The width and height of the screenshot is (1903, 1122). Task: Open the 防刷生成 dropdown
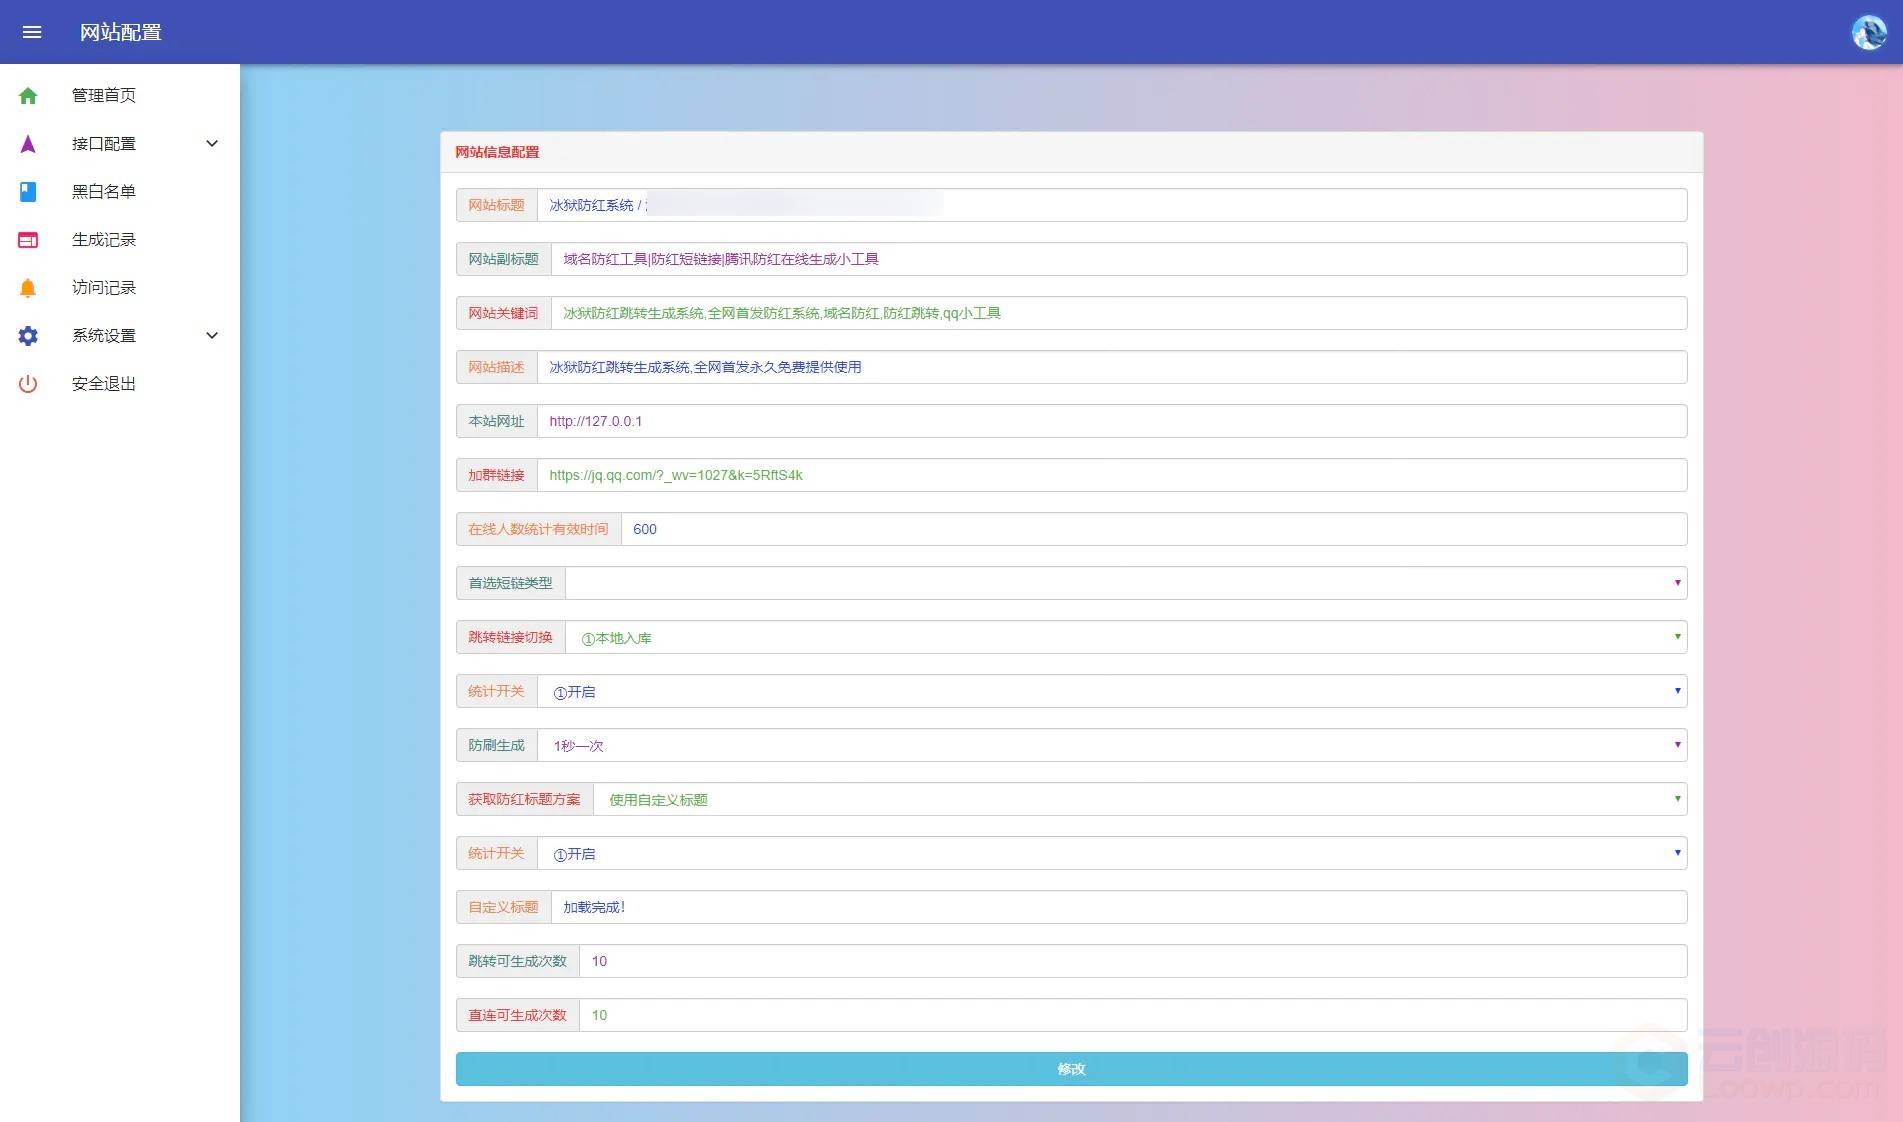pyautogui.click(x=1112, y=745)
